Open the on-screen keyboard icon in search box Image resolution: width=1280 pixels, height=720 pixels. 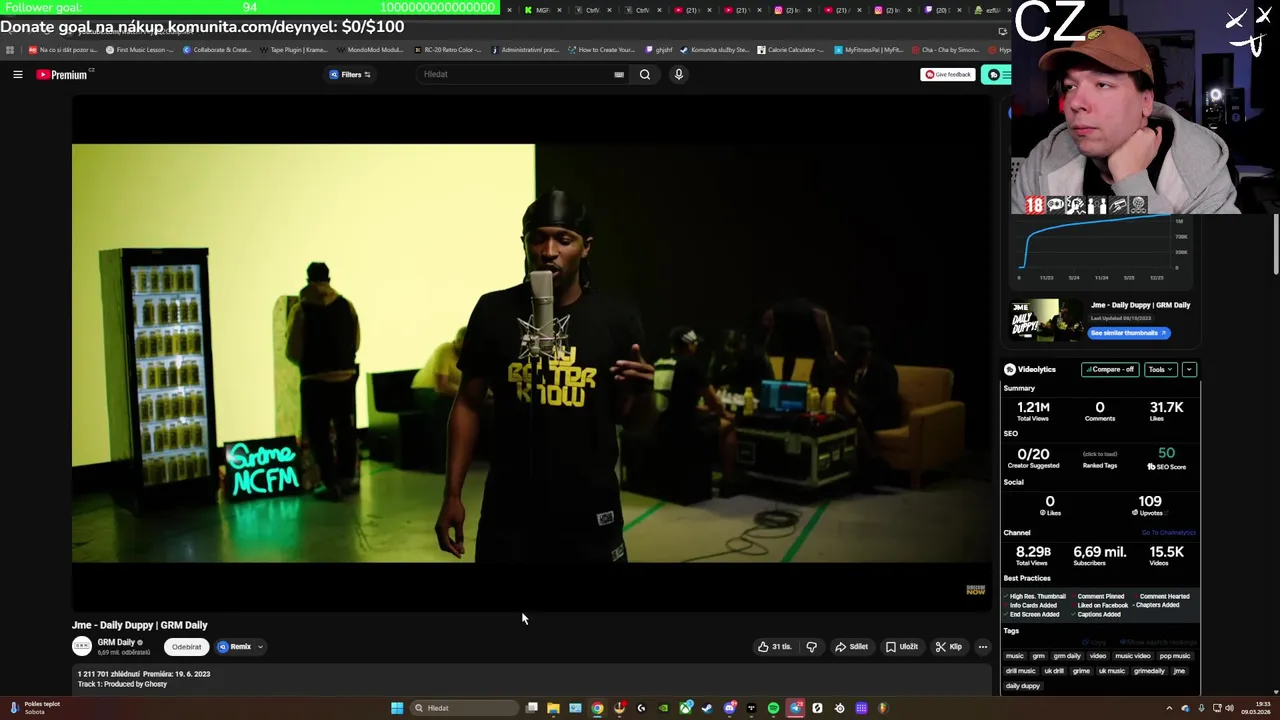619,74
